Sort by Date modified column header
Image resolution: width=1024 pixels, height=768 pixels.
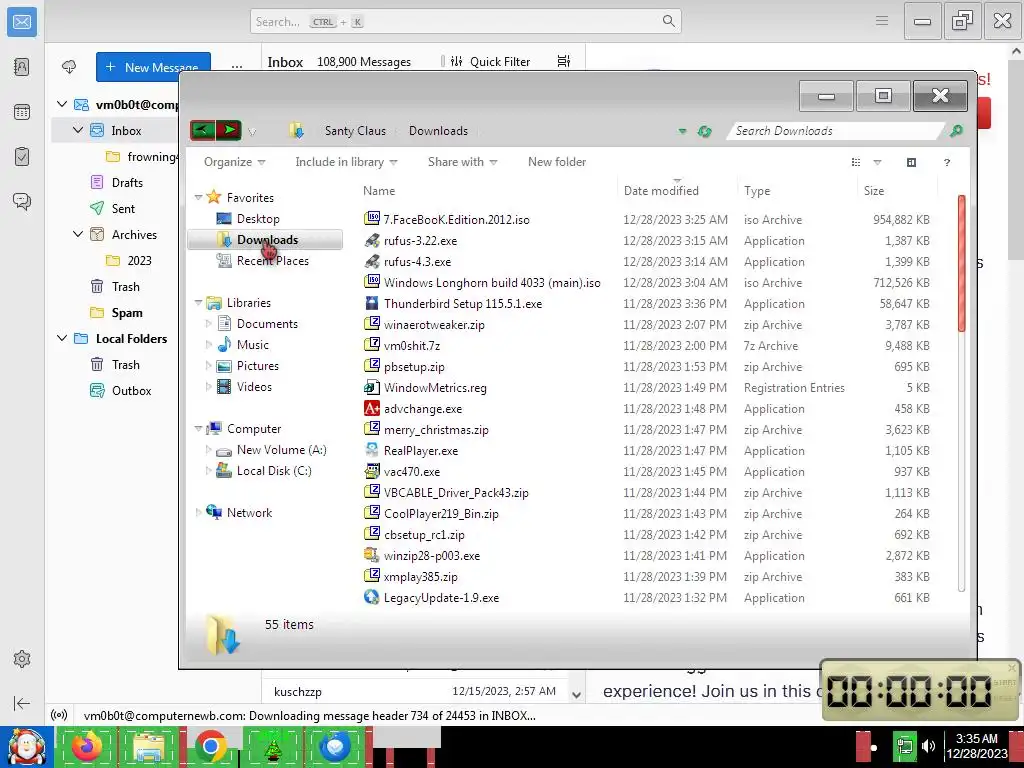(677, 190)
